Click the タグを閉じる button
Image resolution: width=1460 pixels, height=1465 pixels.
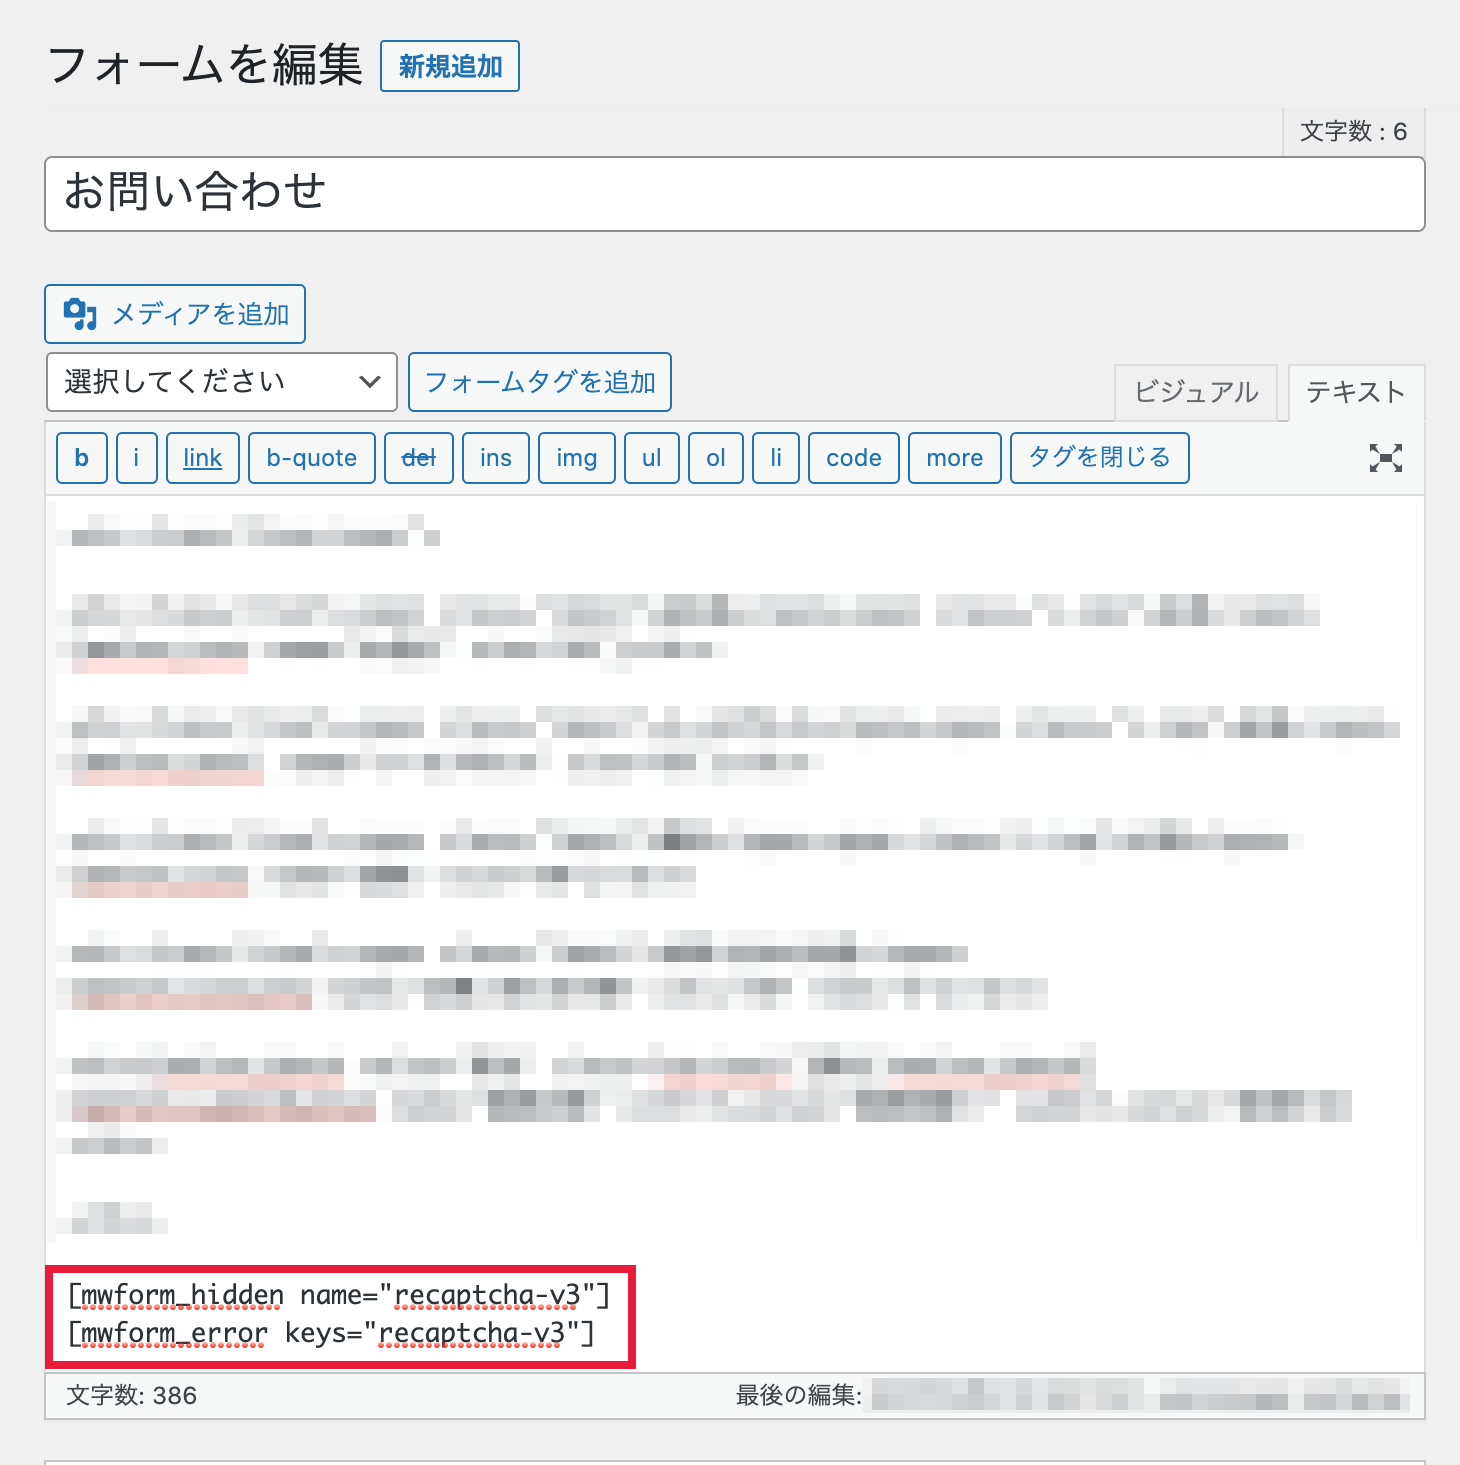point(1100,458)
